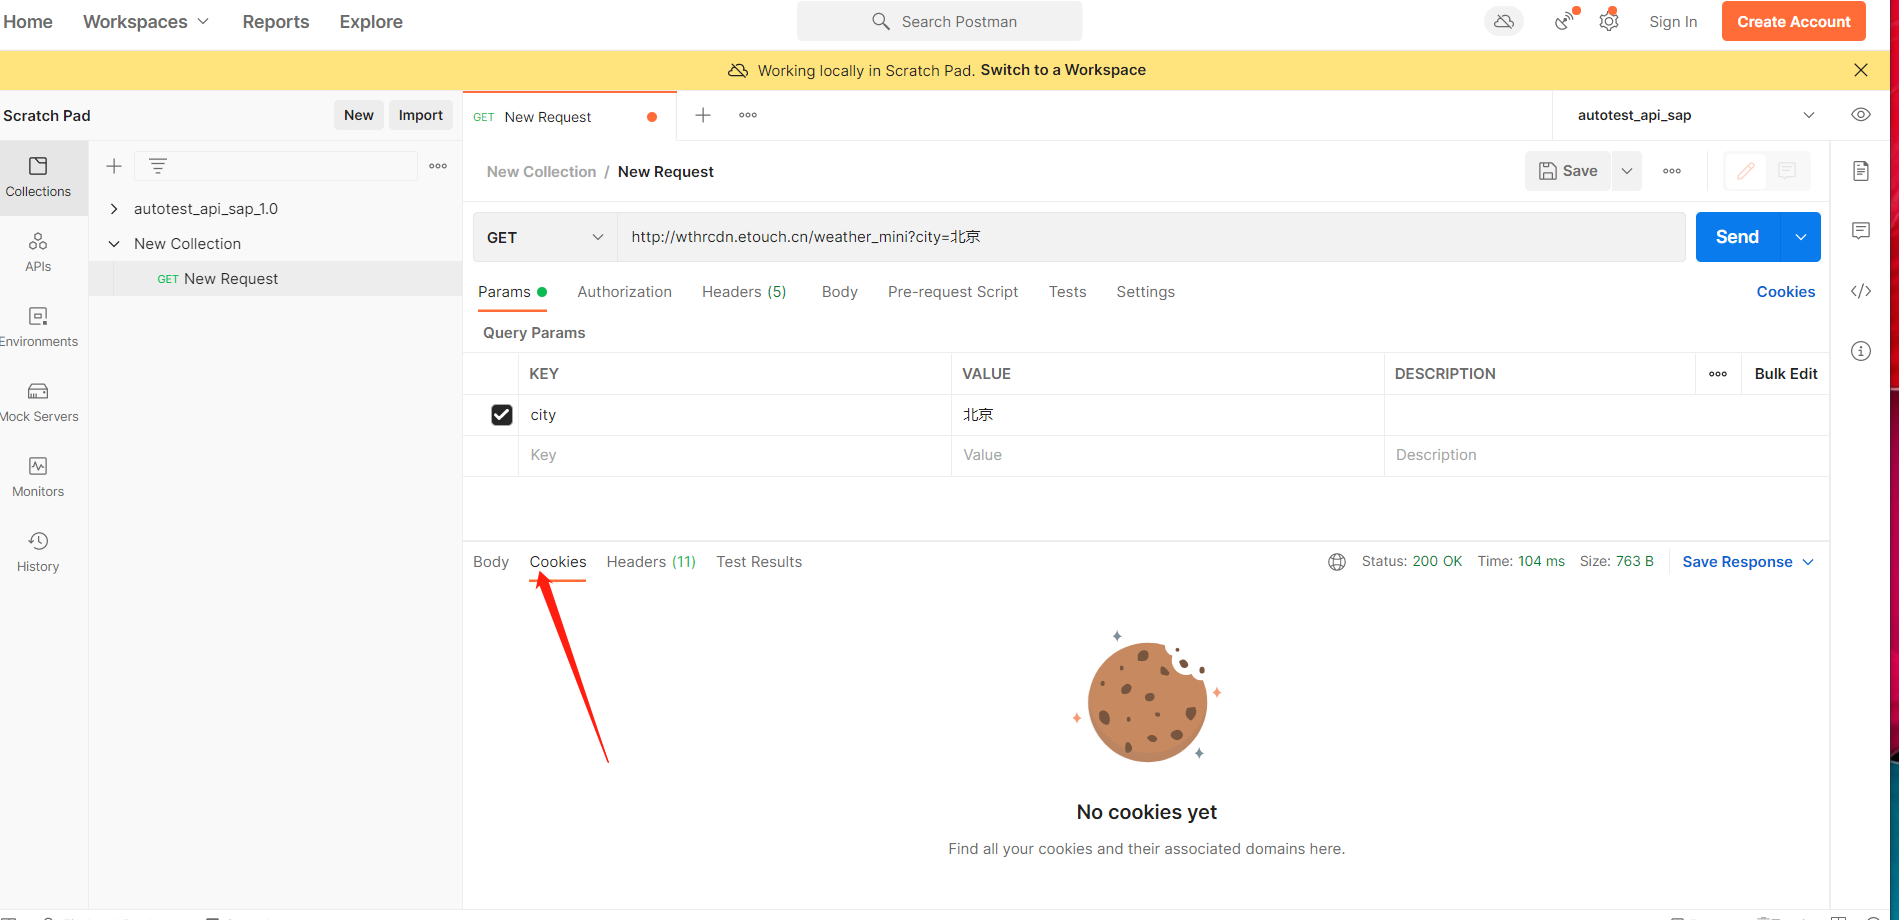Image resolution: width=1899 pixels, height=920 pixels.
Task: Click the comment mode icon beside the pencil
Action: click(1787, 171)
